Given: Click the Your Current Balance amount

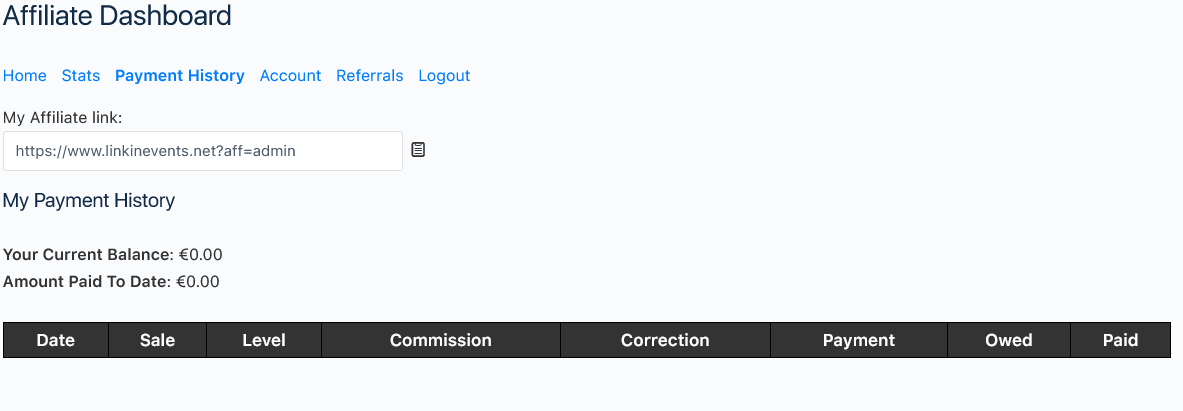Looking at the screenshot, I should click(x=201, y=255).
